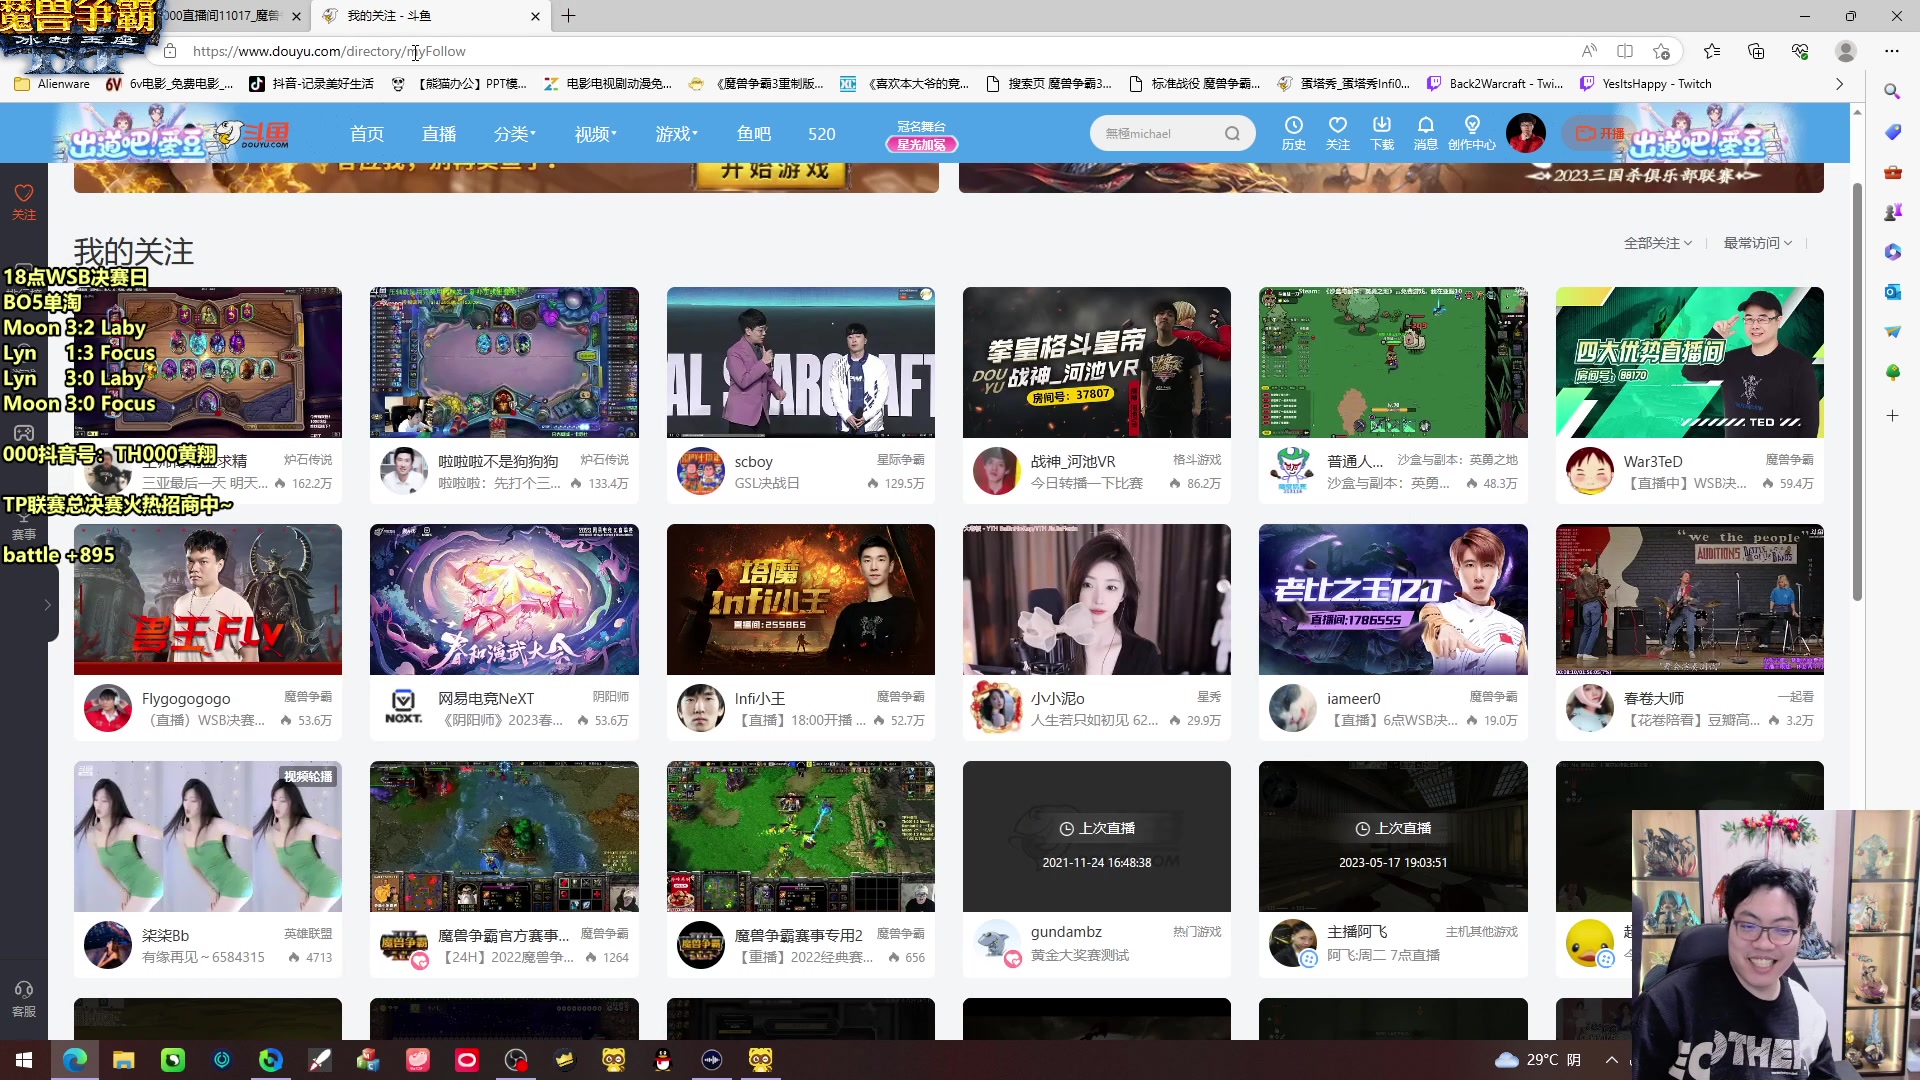Image resolution: width=1920 pixels, height=1080 pixels.
Task: Open Edge sidebar search icon
Action: click(1892, 91)
